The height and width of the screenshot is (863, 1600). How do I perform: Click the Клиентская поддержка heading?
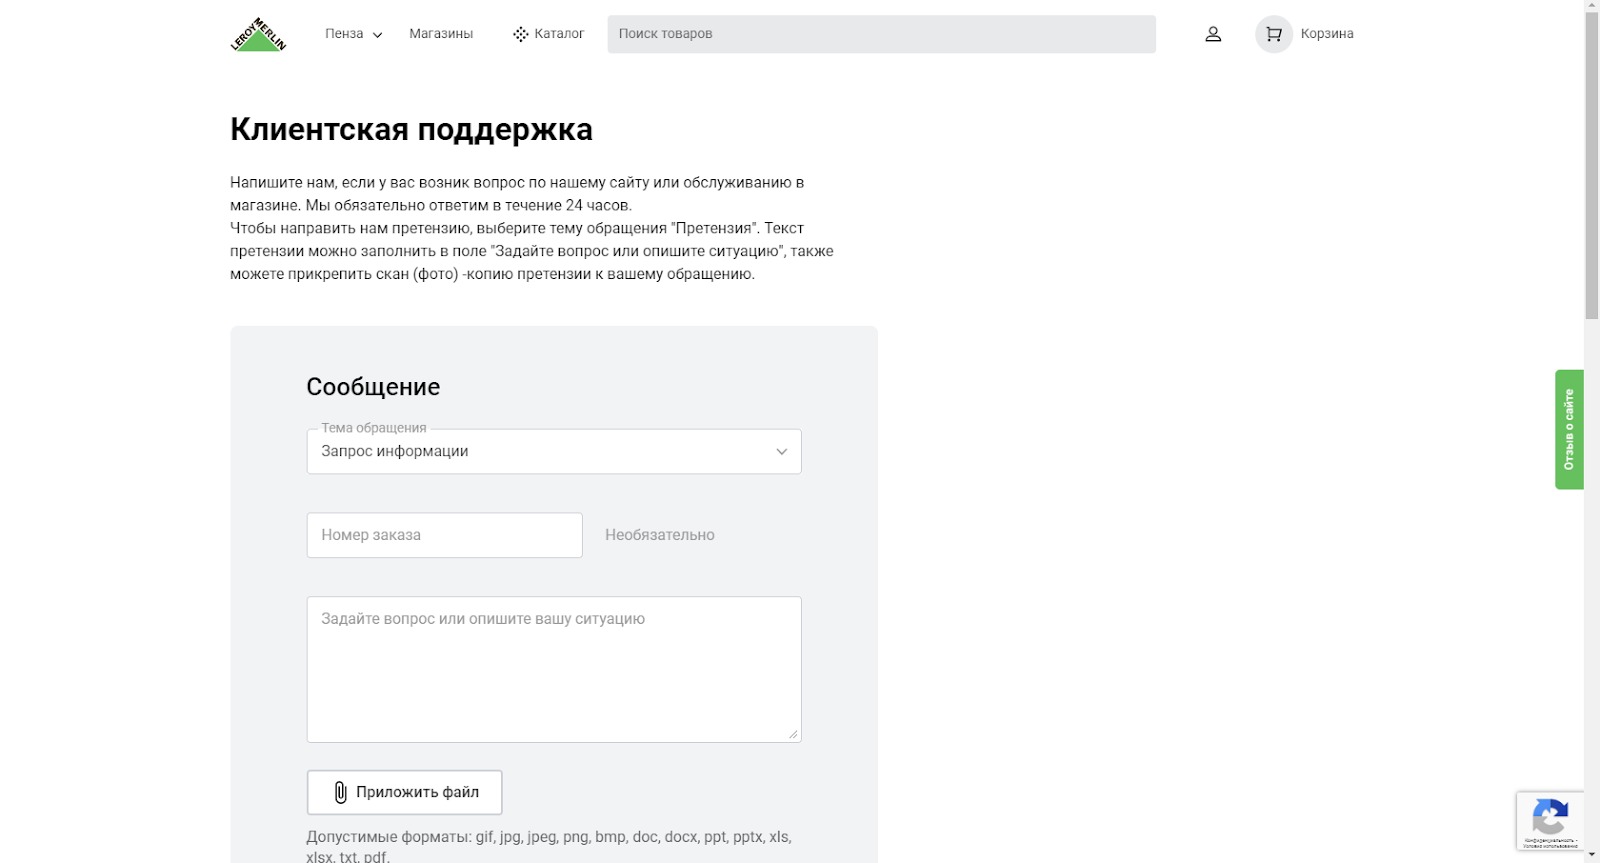click(x=411, y=130)
